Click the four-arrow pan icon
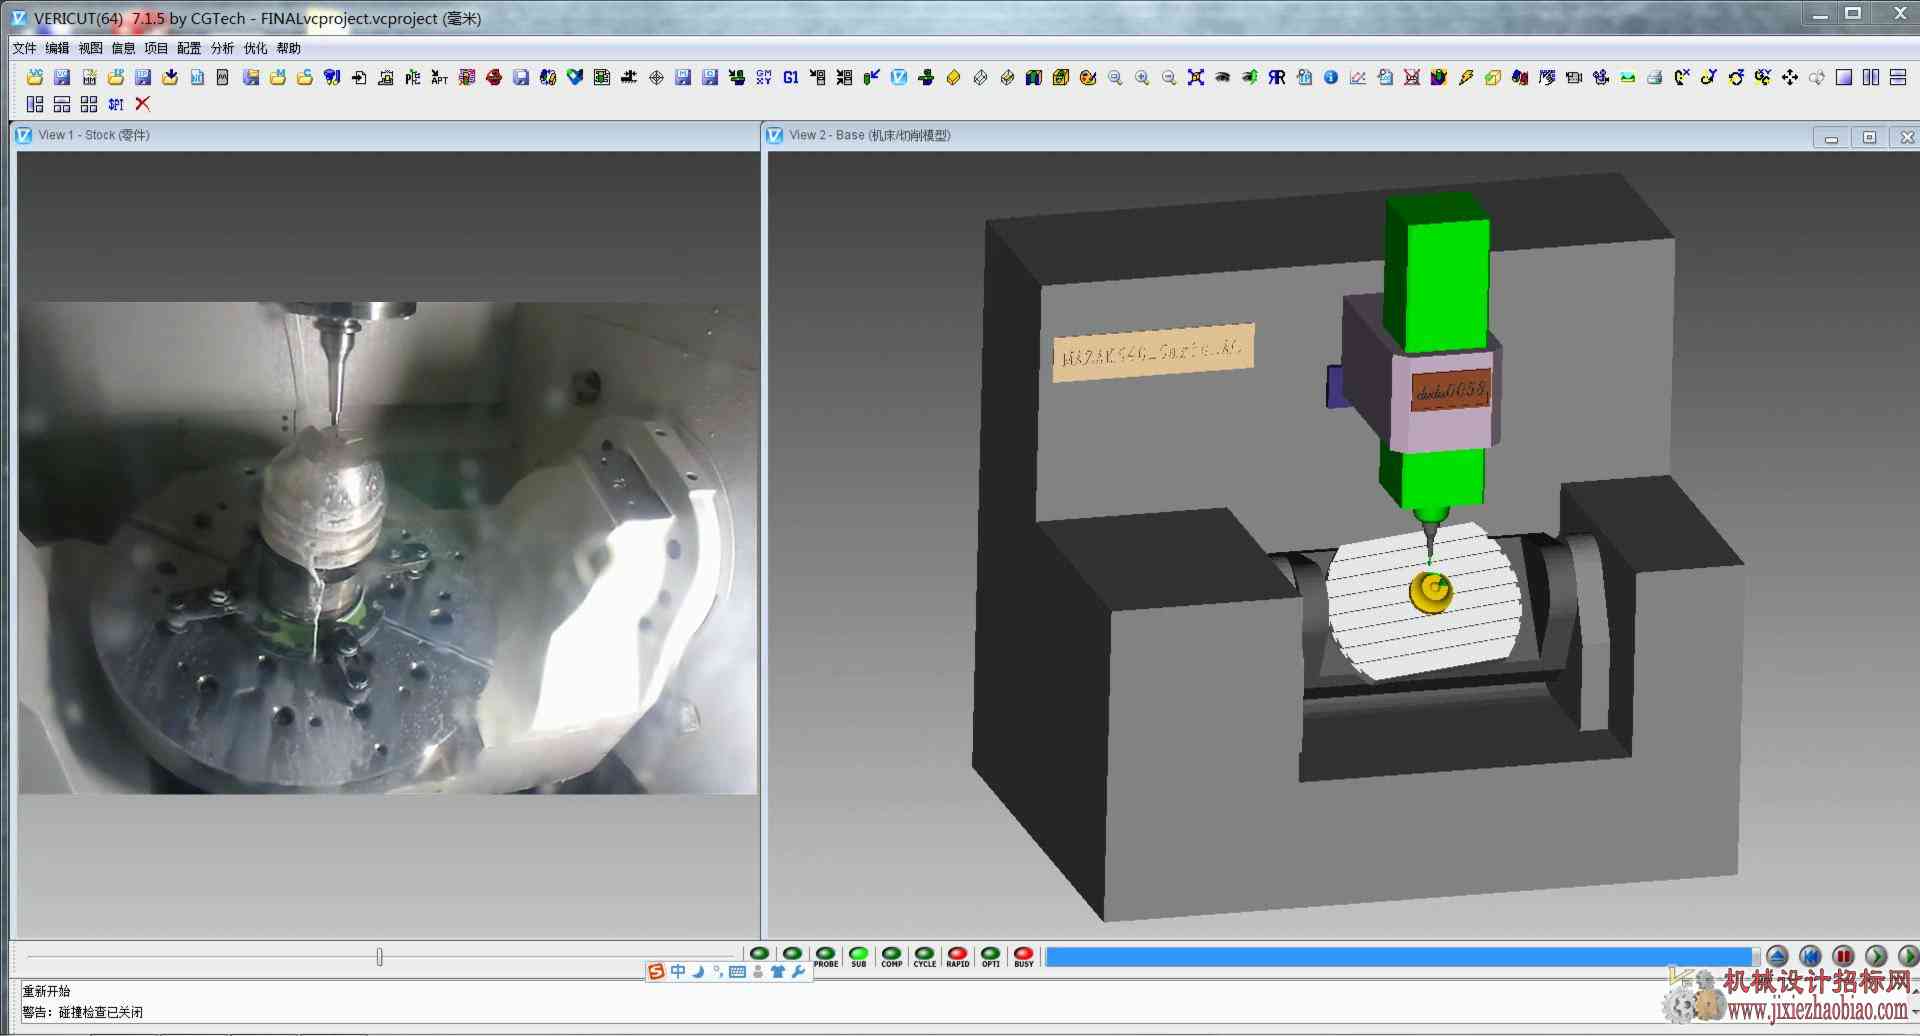This screenshot has height=1036, width=1920. 1790,77
